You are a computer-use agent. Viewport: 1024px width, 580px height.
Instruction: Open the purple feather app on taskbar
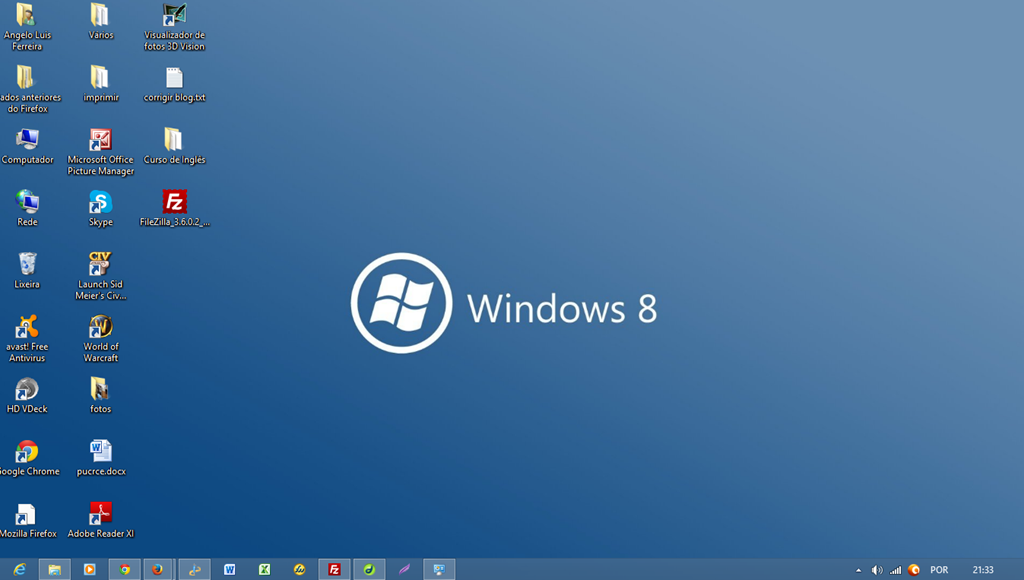click(x=404, y=570)
